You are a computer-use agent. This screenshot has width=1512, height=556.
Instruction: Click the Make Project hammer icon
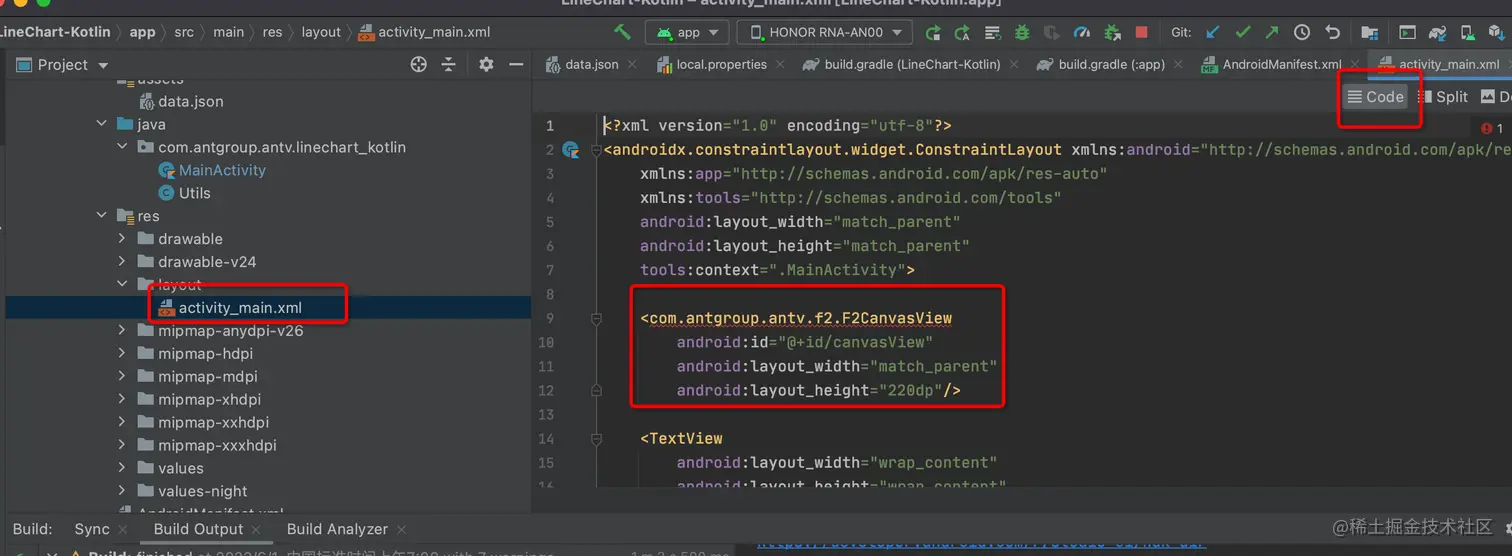coord(623,32)
